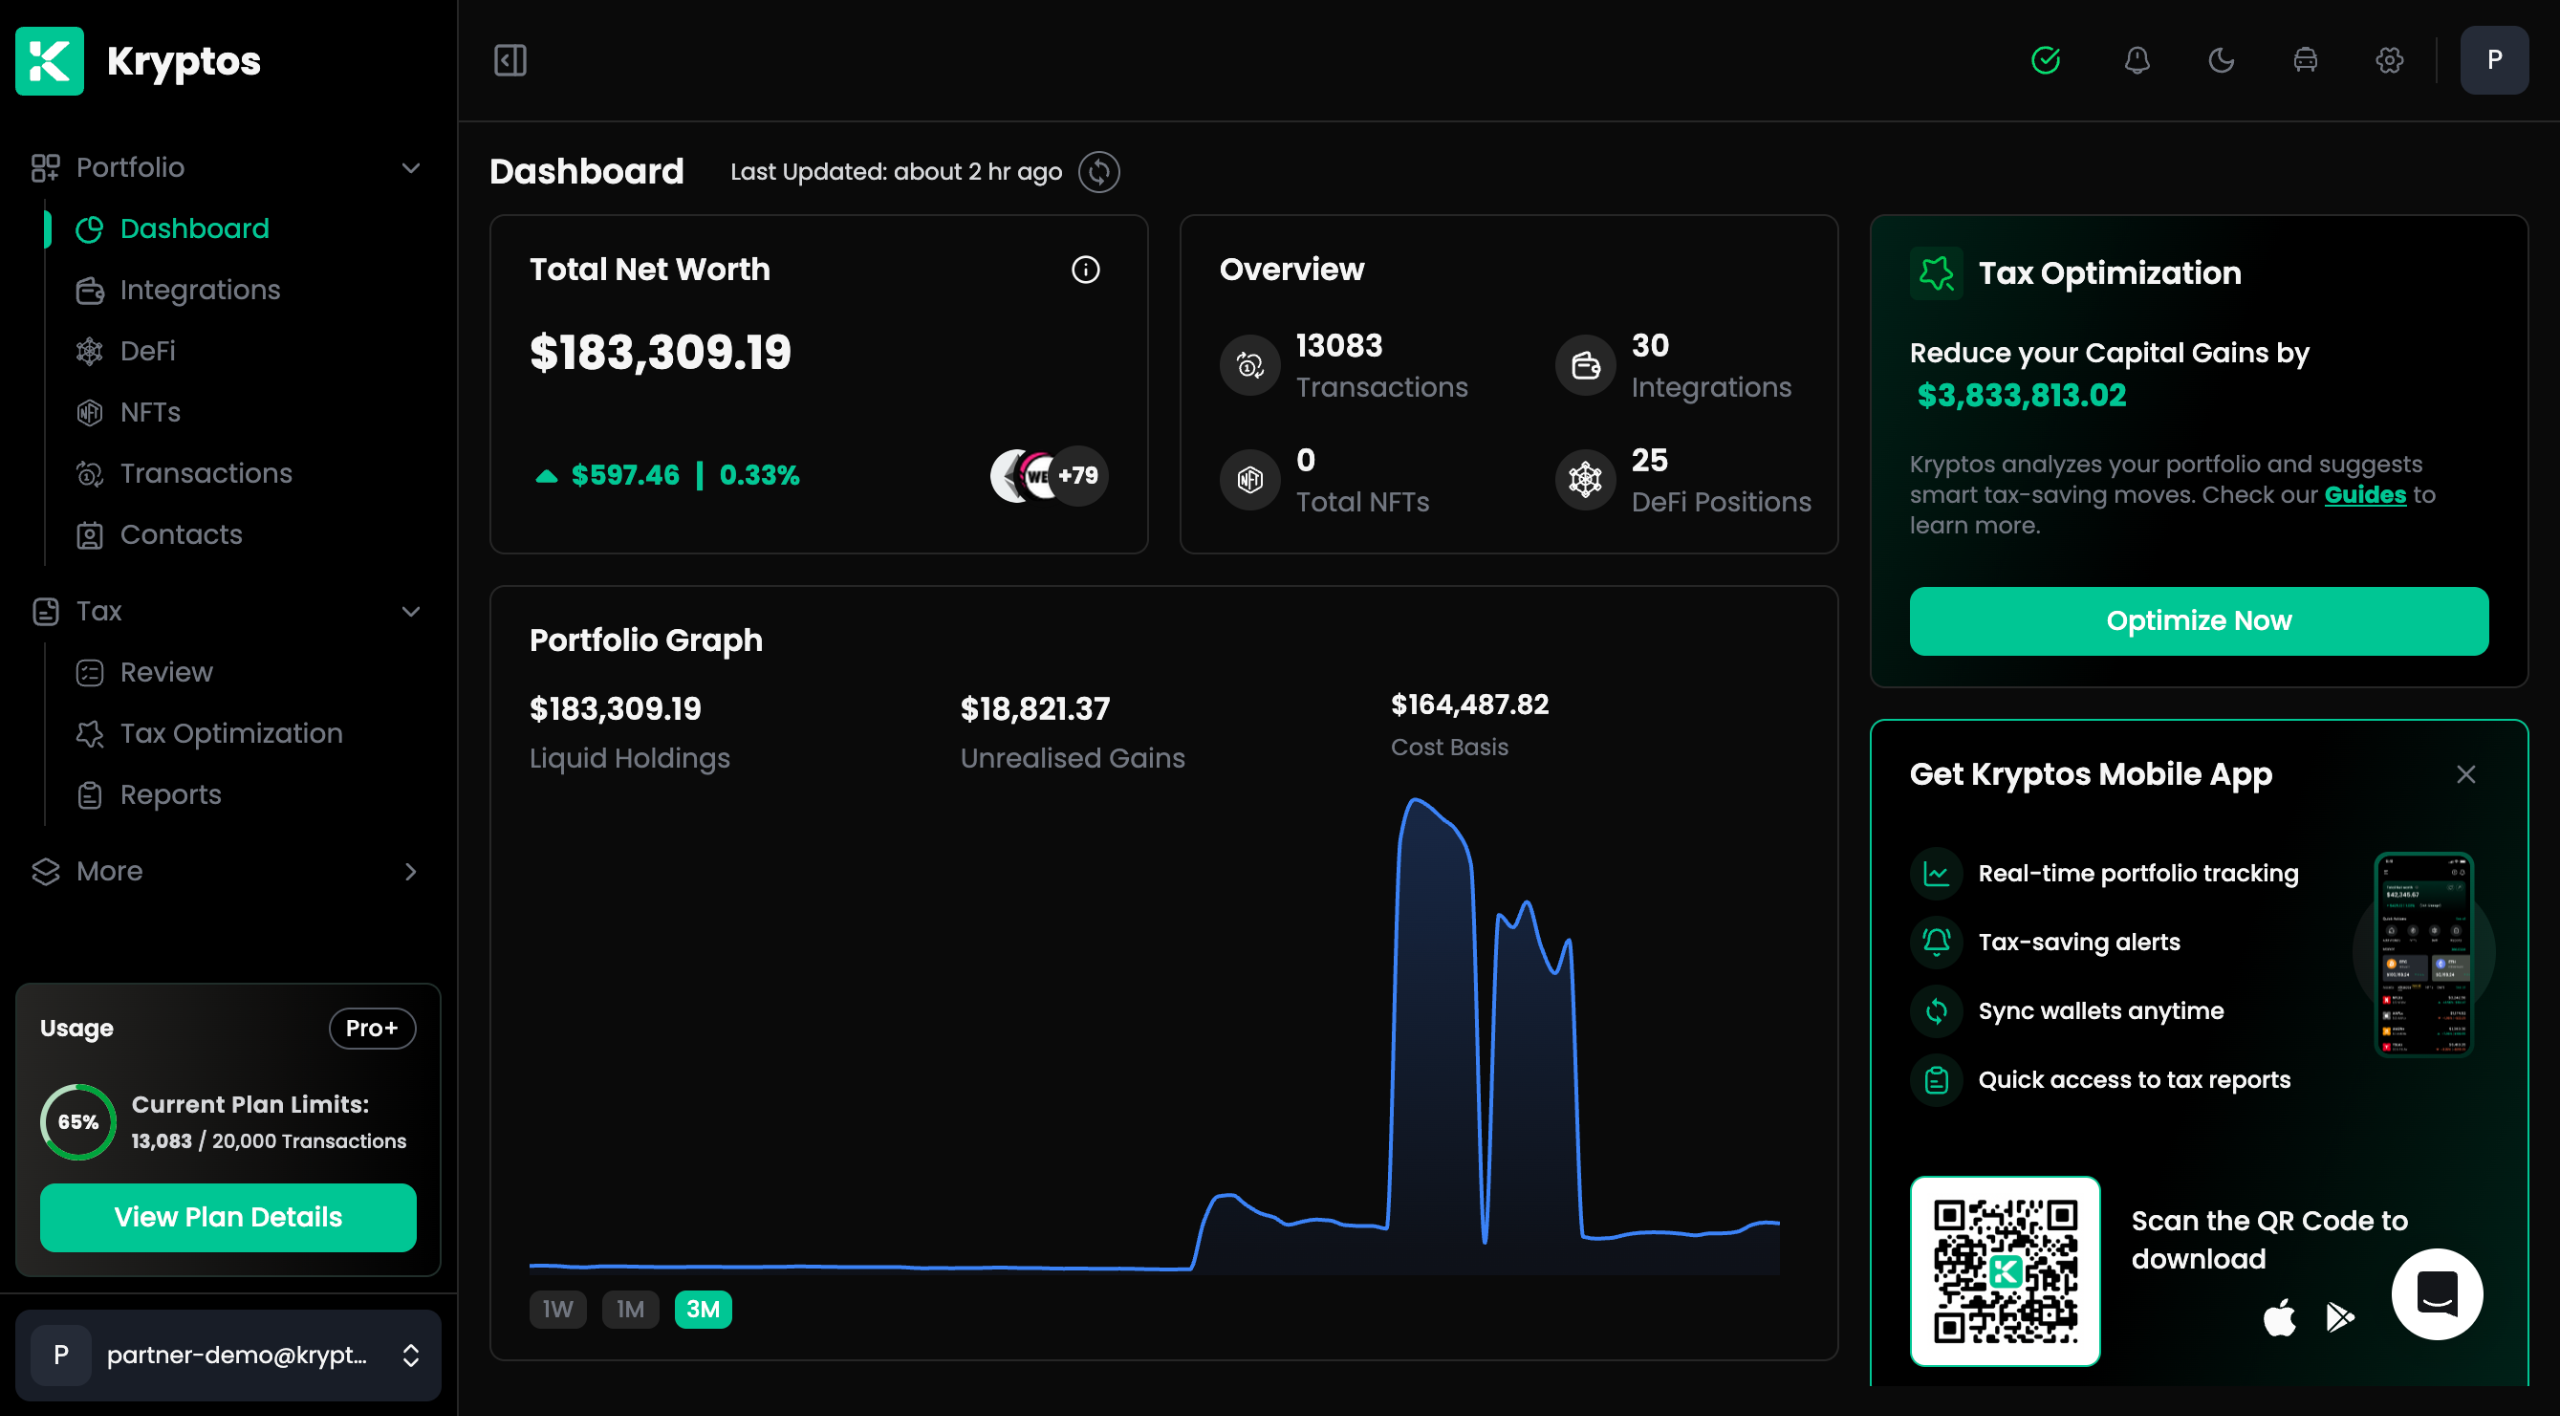
Task: Switch graph range to 1M
Action: click(630, 1309)
